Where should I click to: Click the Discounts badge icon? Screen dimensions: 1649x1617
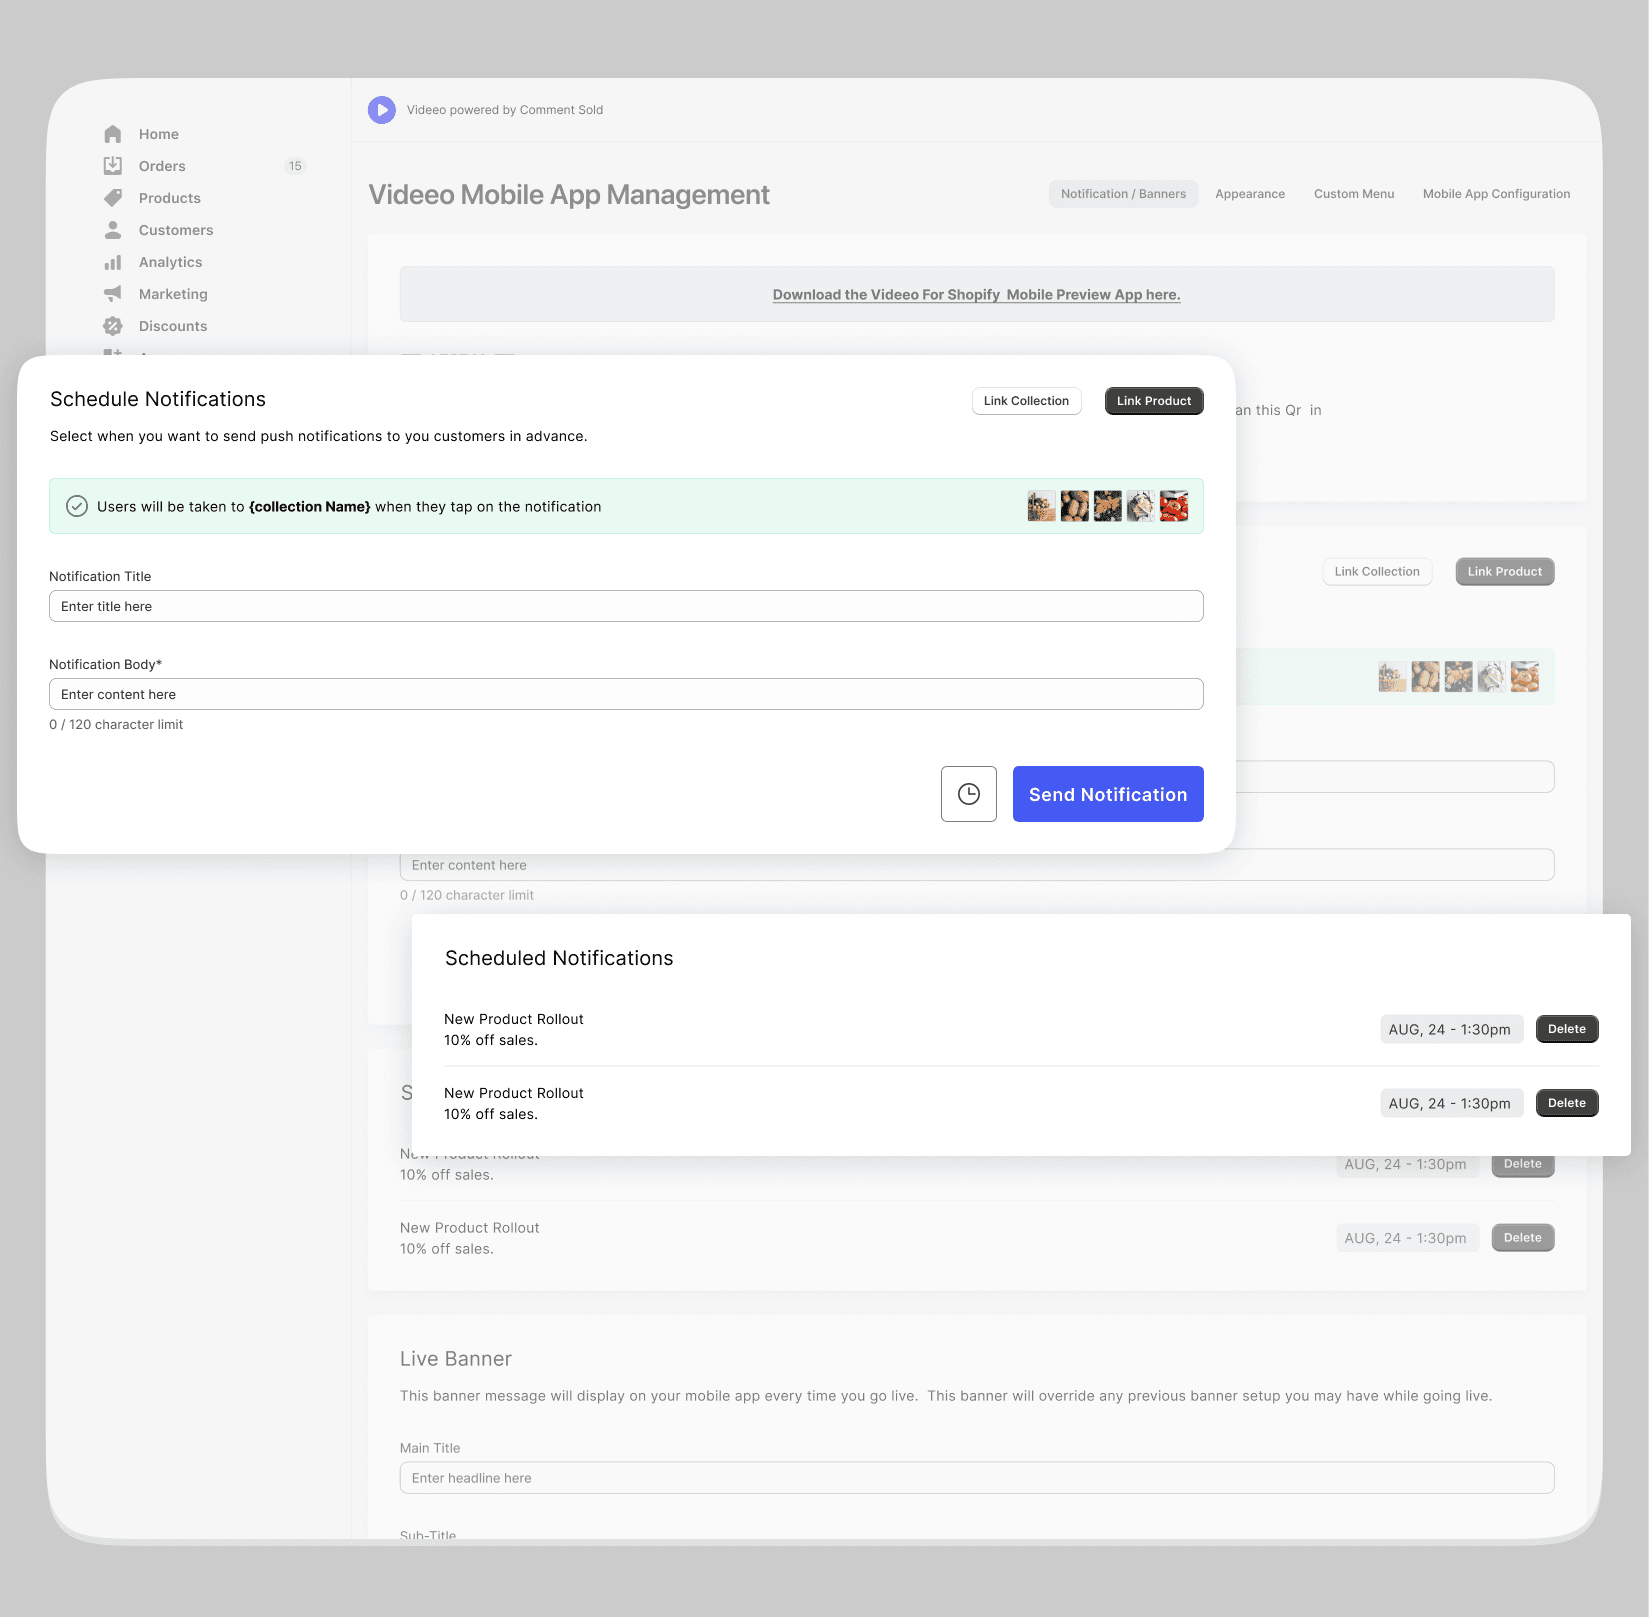113,326
